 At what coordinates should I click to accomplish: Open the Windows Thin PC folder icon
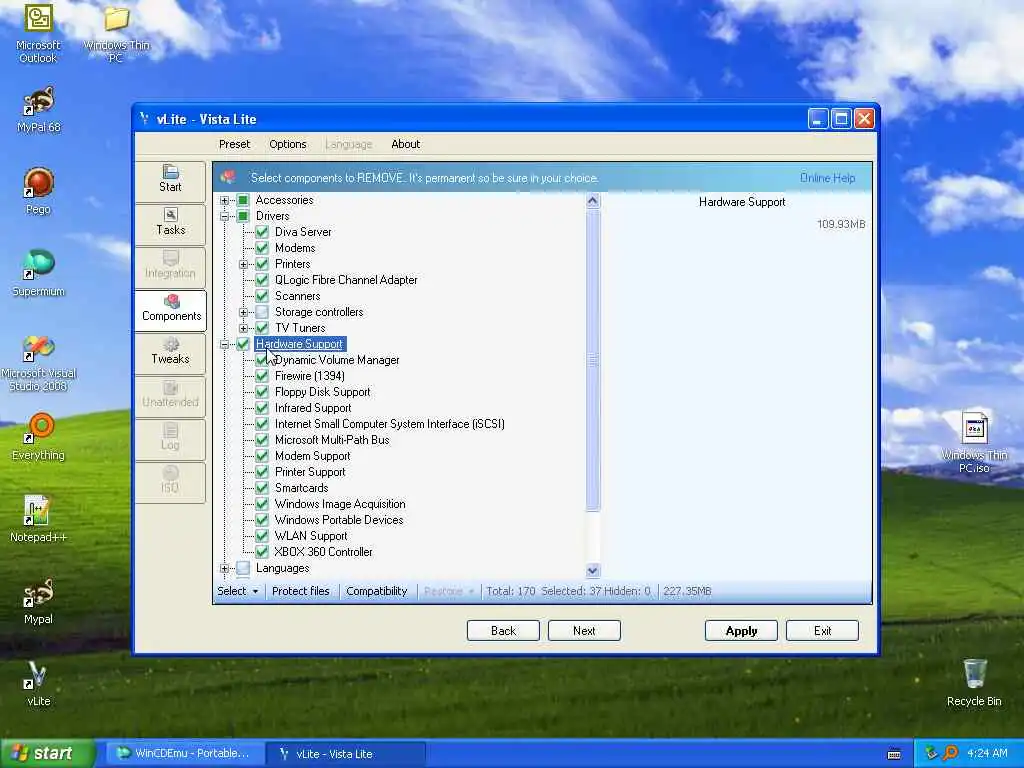pos(116,33)
